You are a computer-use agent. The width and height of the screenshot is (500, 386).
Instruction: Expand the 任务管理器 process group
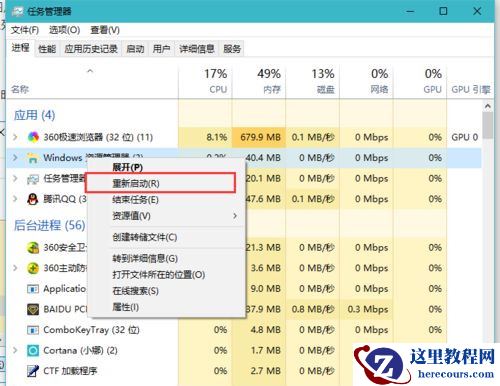click(x=15, y=179)
